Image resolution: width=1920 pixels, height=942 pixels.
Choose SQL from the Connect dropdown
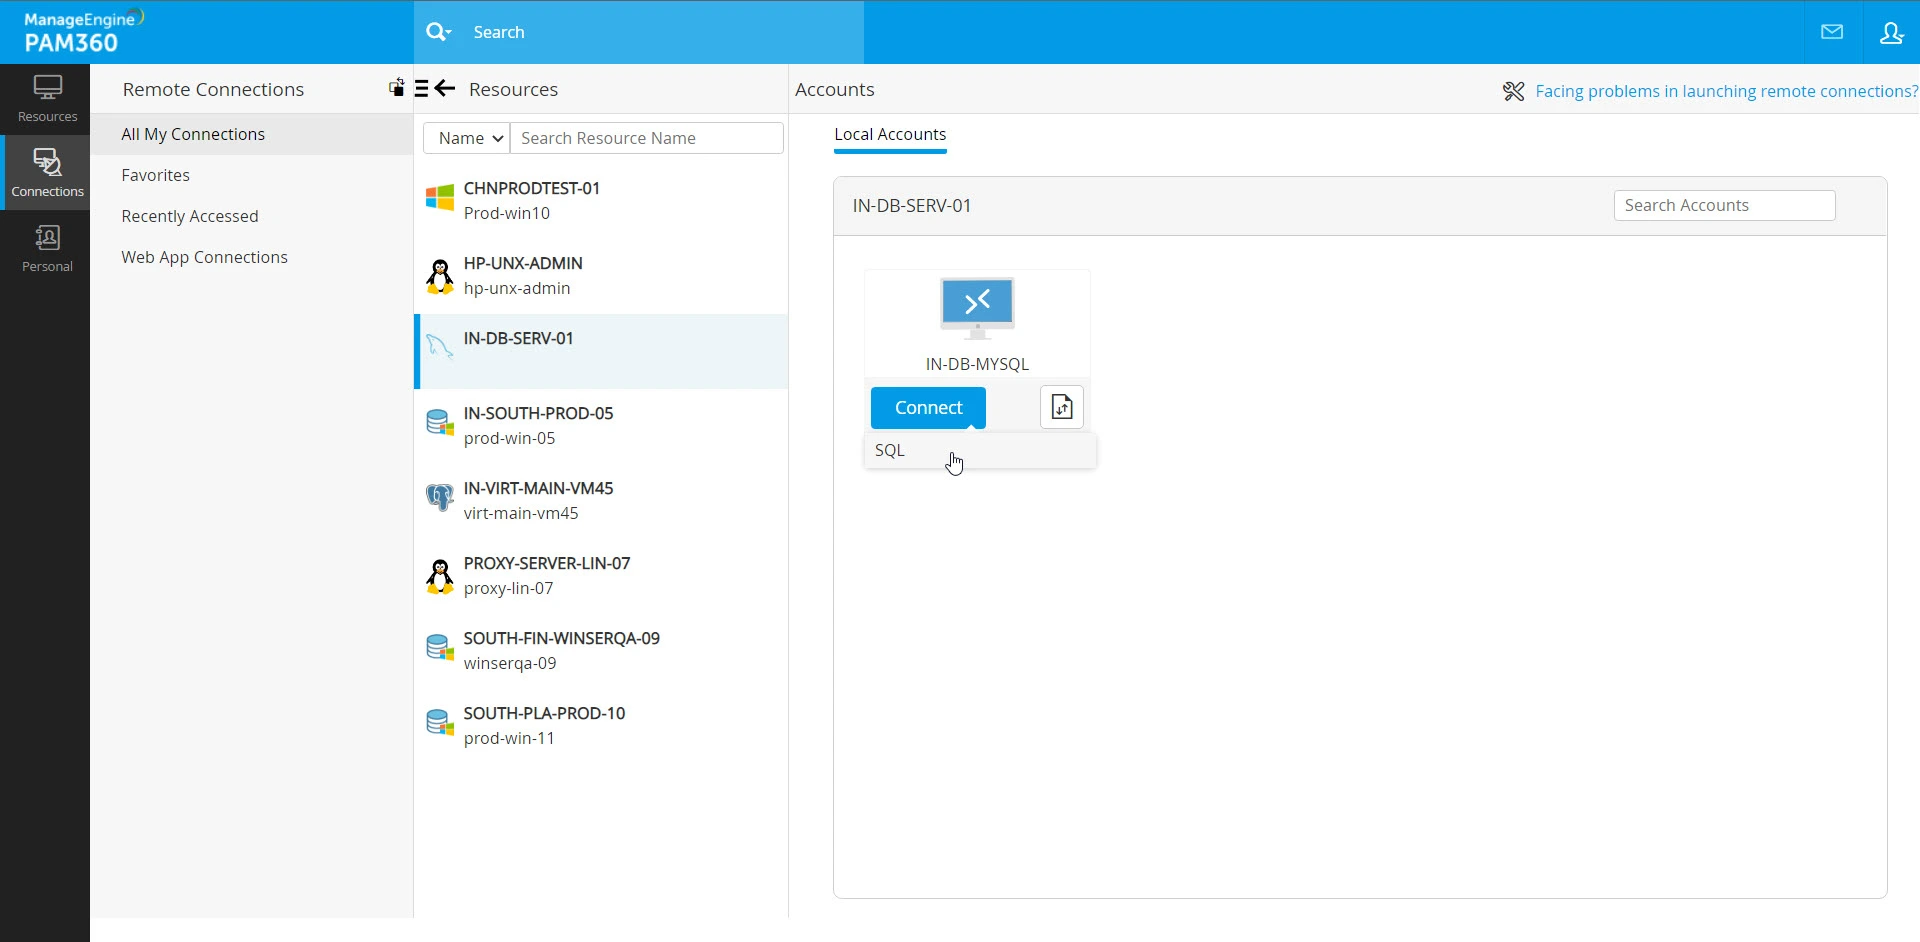point(890,450)
